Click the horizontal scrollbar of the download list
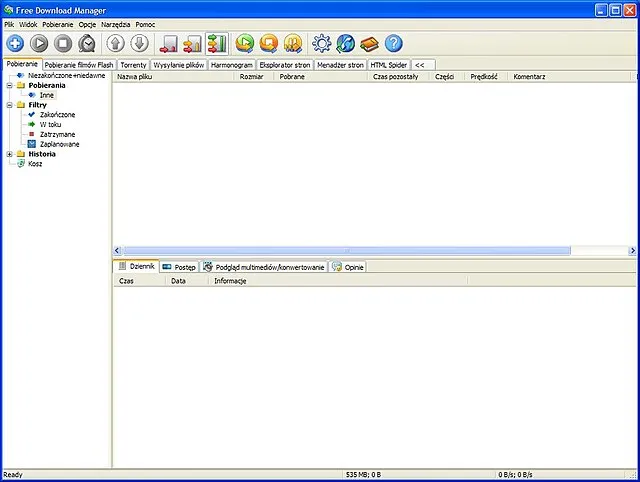The height and width of the screenshot is (482, 640). click(345, 250)
